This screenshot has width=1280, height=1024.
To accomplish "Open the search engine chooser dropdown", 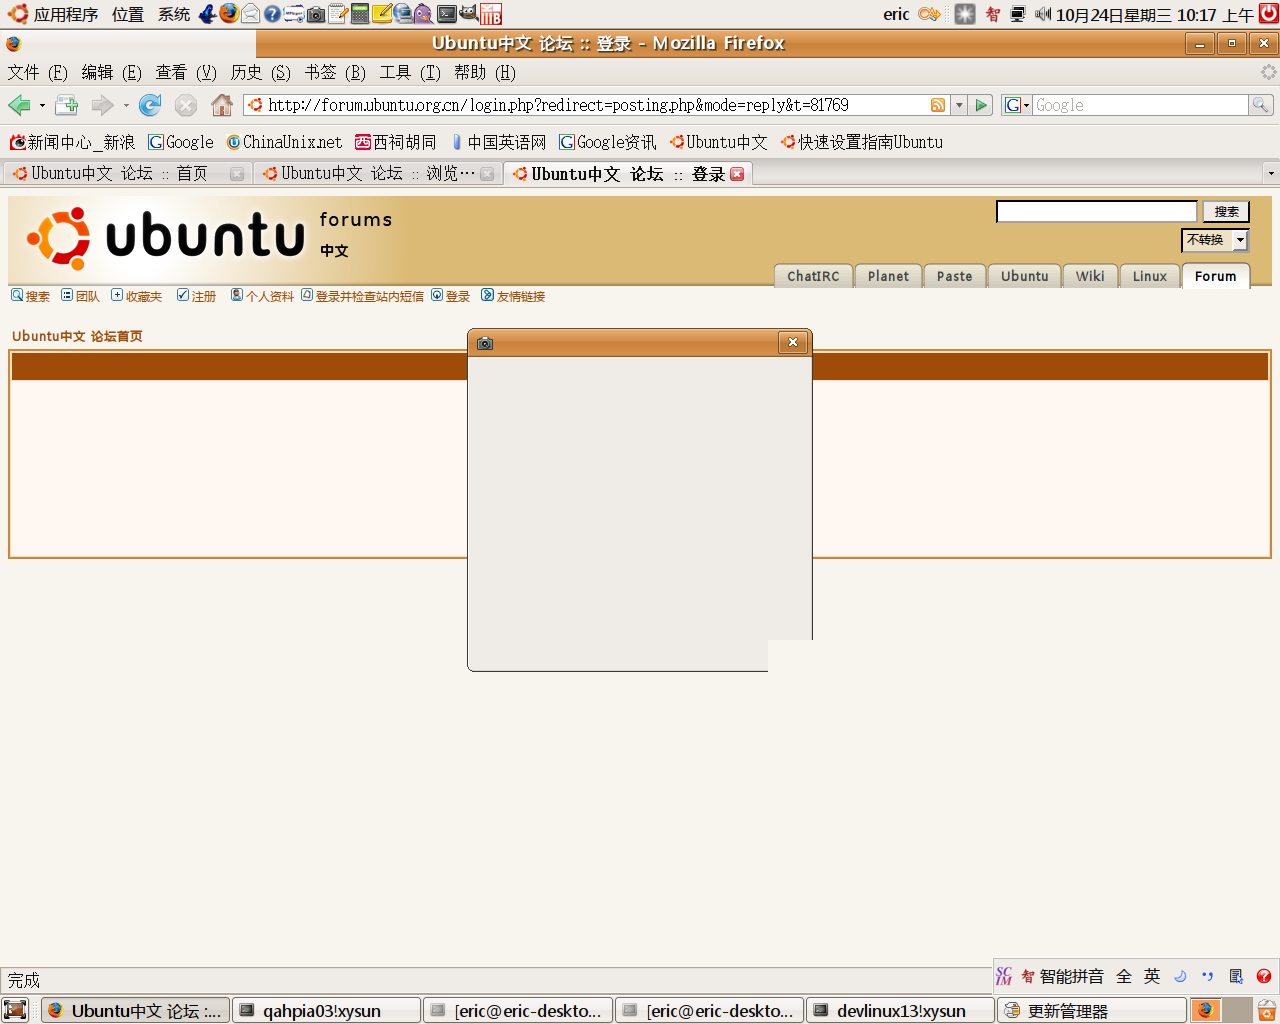I will (1017, 105).
